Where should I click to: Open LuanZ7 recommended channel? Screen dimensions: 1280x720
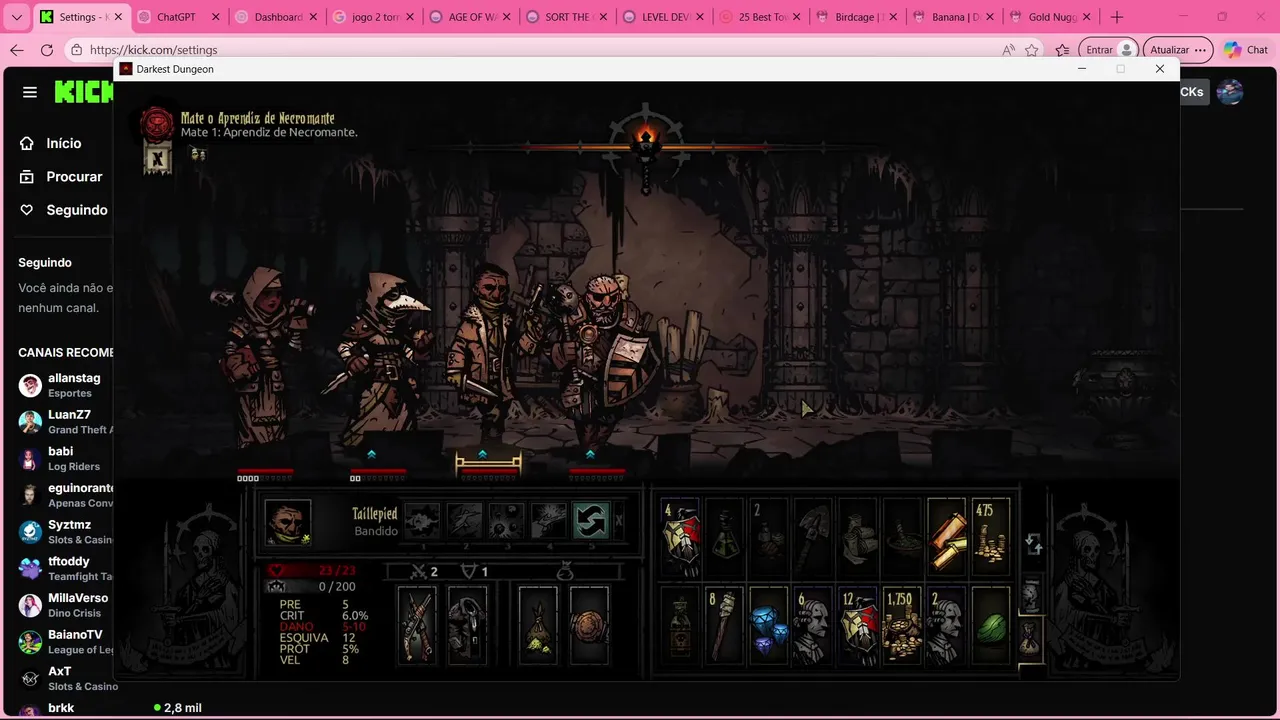[65, 422]
